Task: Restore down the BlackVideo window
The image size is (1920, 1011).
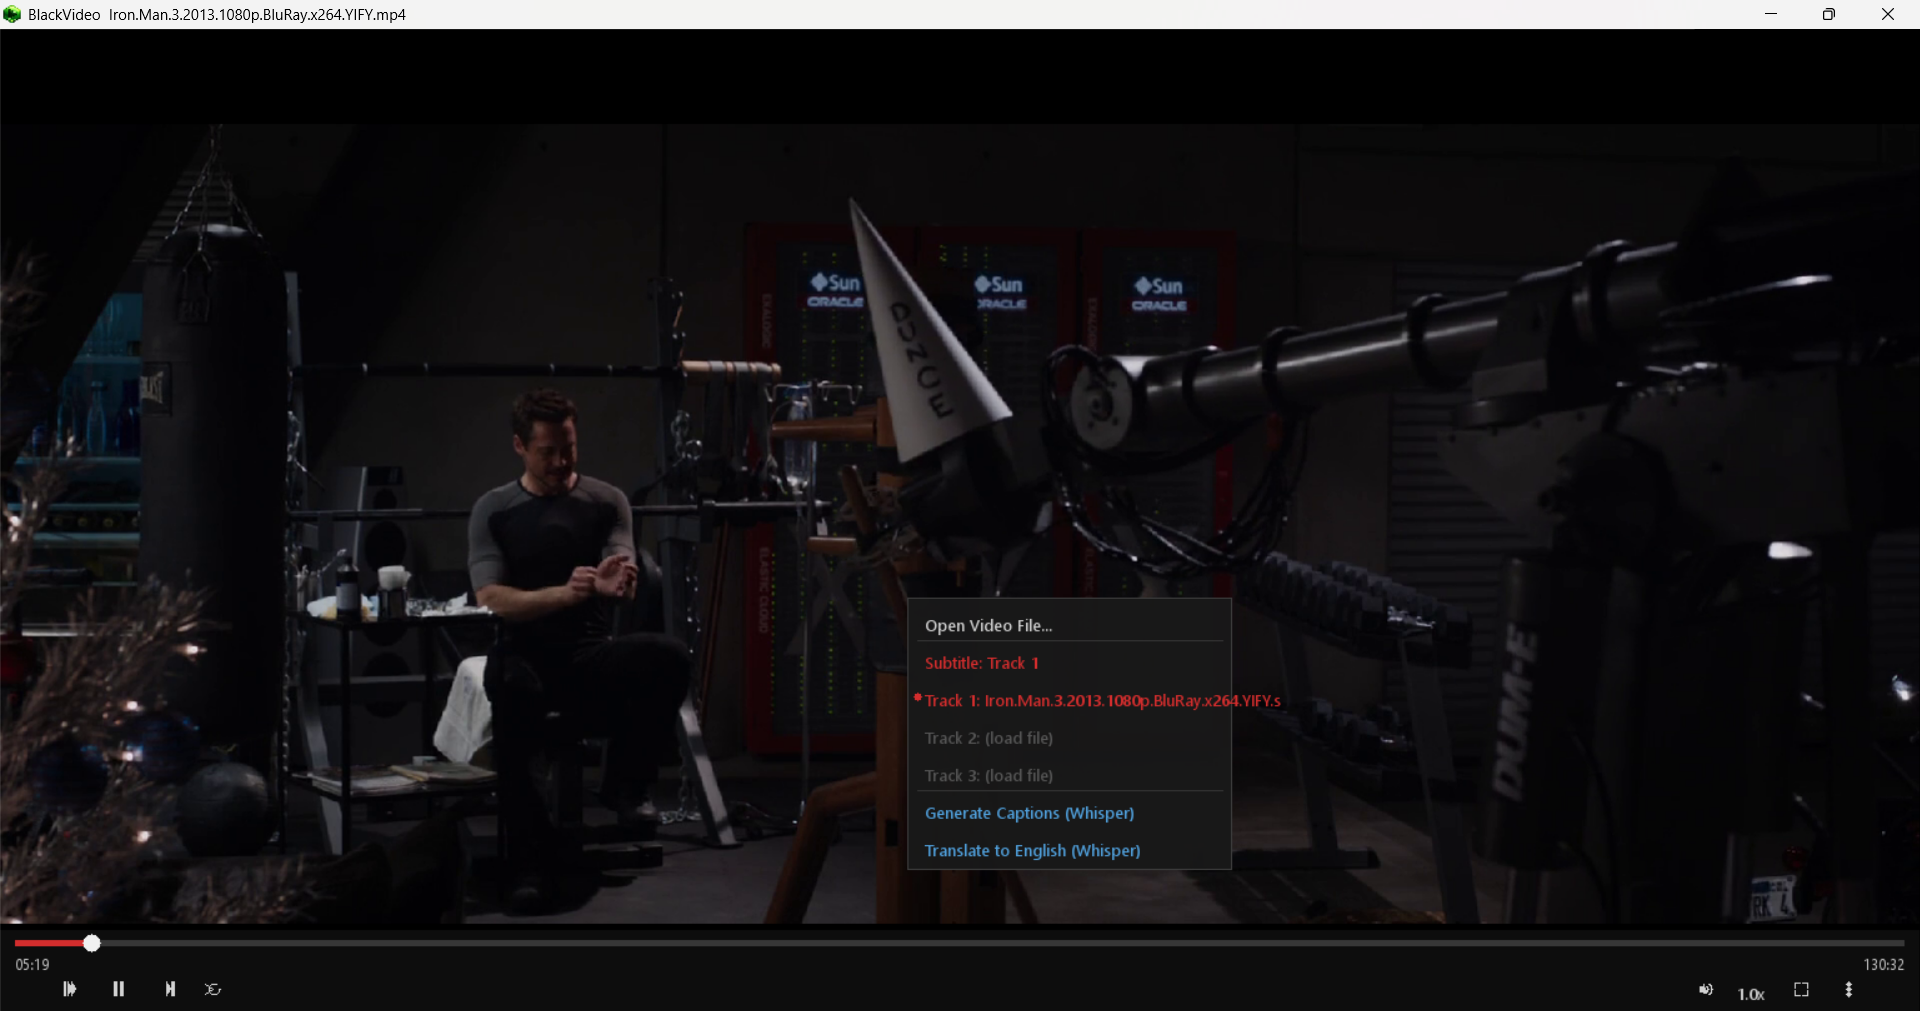Action: (x=1829, y=14)
